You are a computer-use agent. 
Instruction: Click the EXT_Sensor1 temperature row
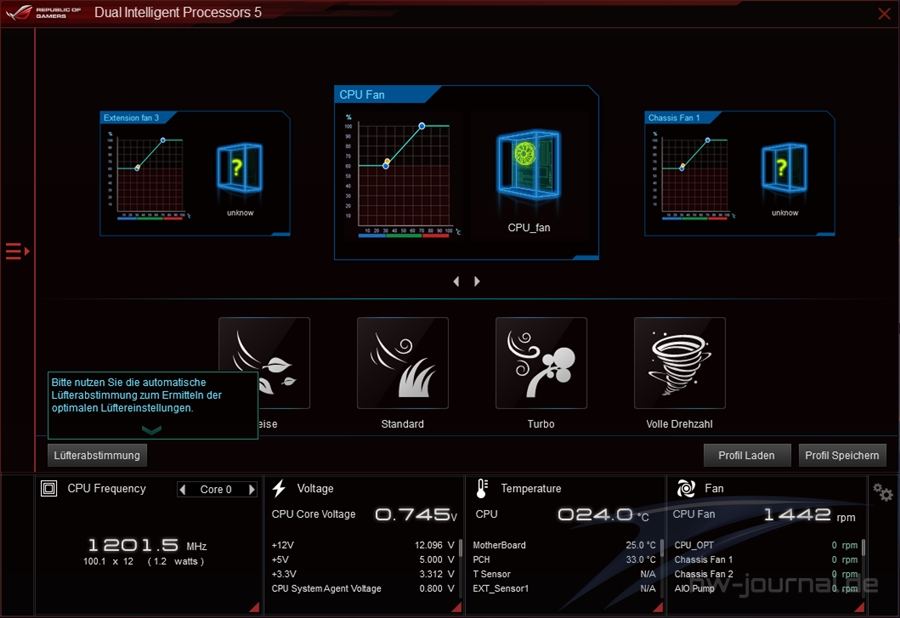(564, 588)
